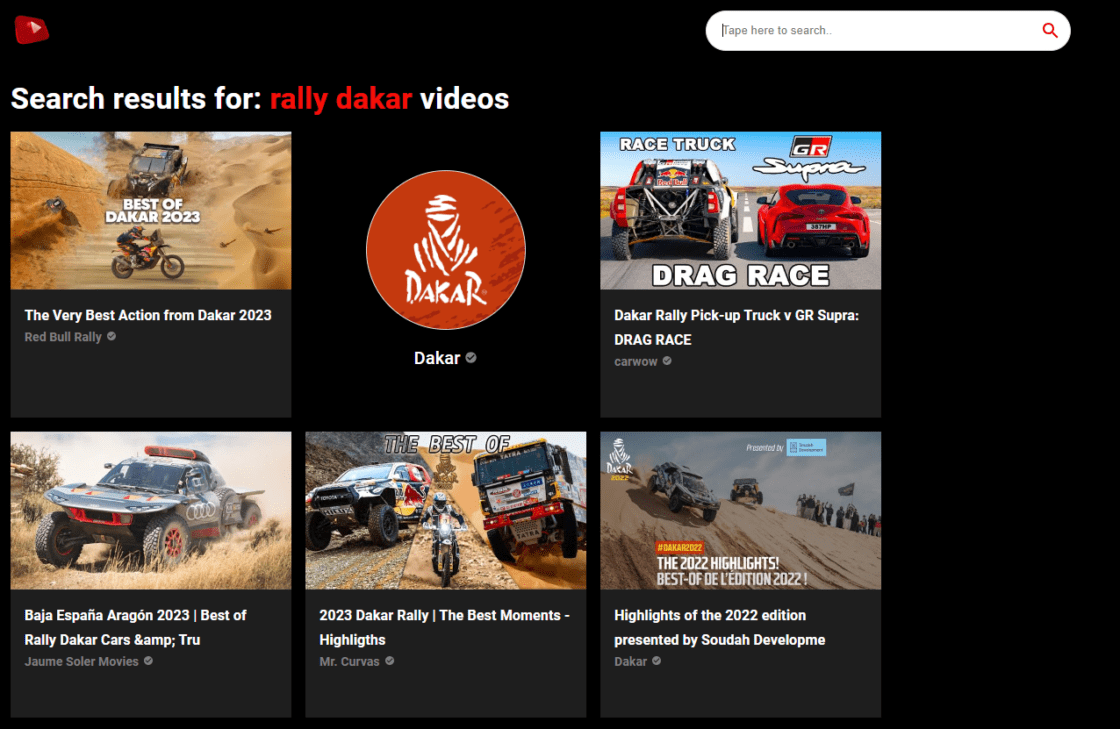Click 'rally dakar' red query text in heading
The height and width of the screenshot is (729, 1120).
coord(341,99)
